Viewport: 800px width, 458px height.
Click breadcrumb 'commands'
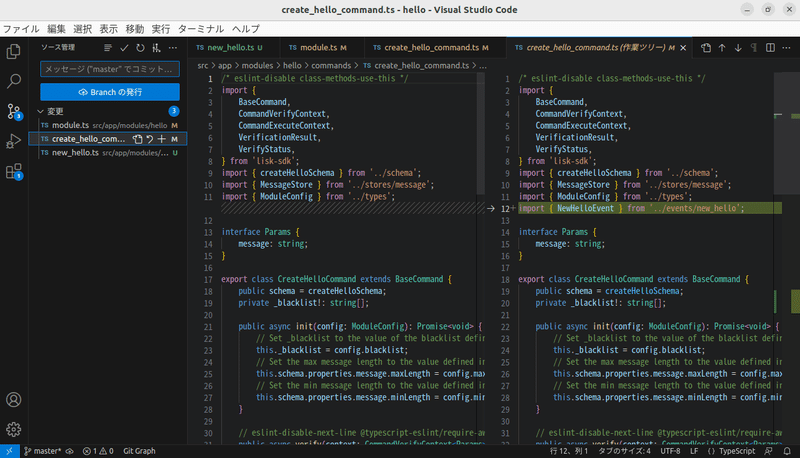(331, 65)
